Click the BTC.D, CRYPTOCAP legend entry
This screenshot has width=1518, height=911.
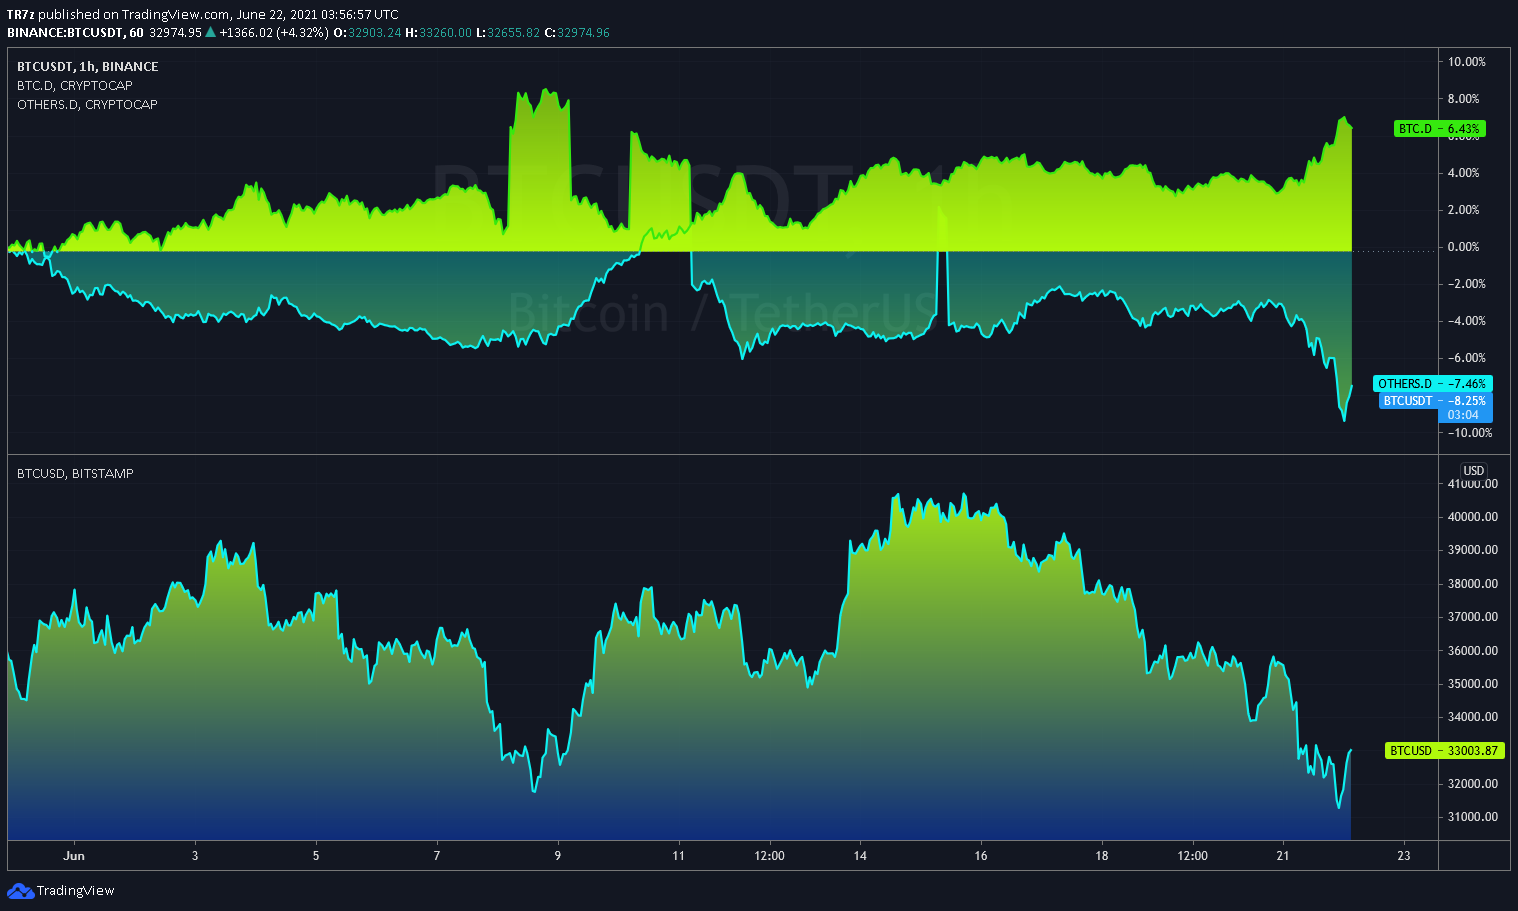point(75,86)
